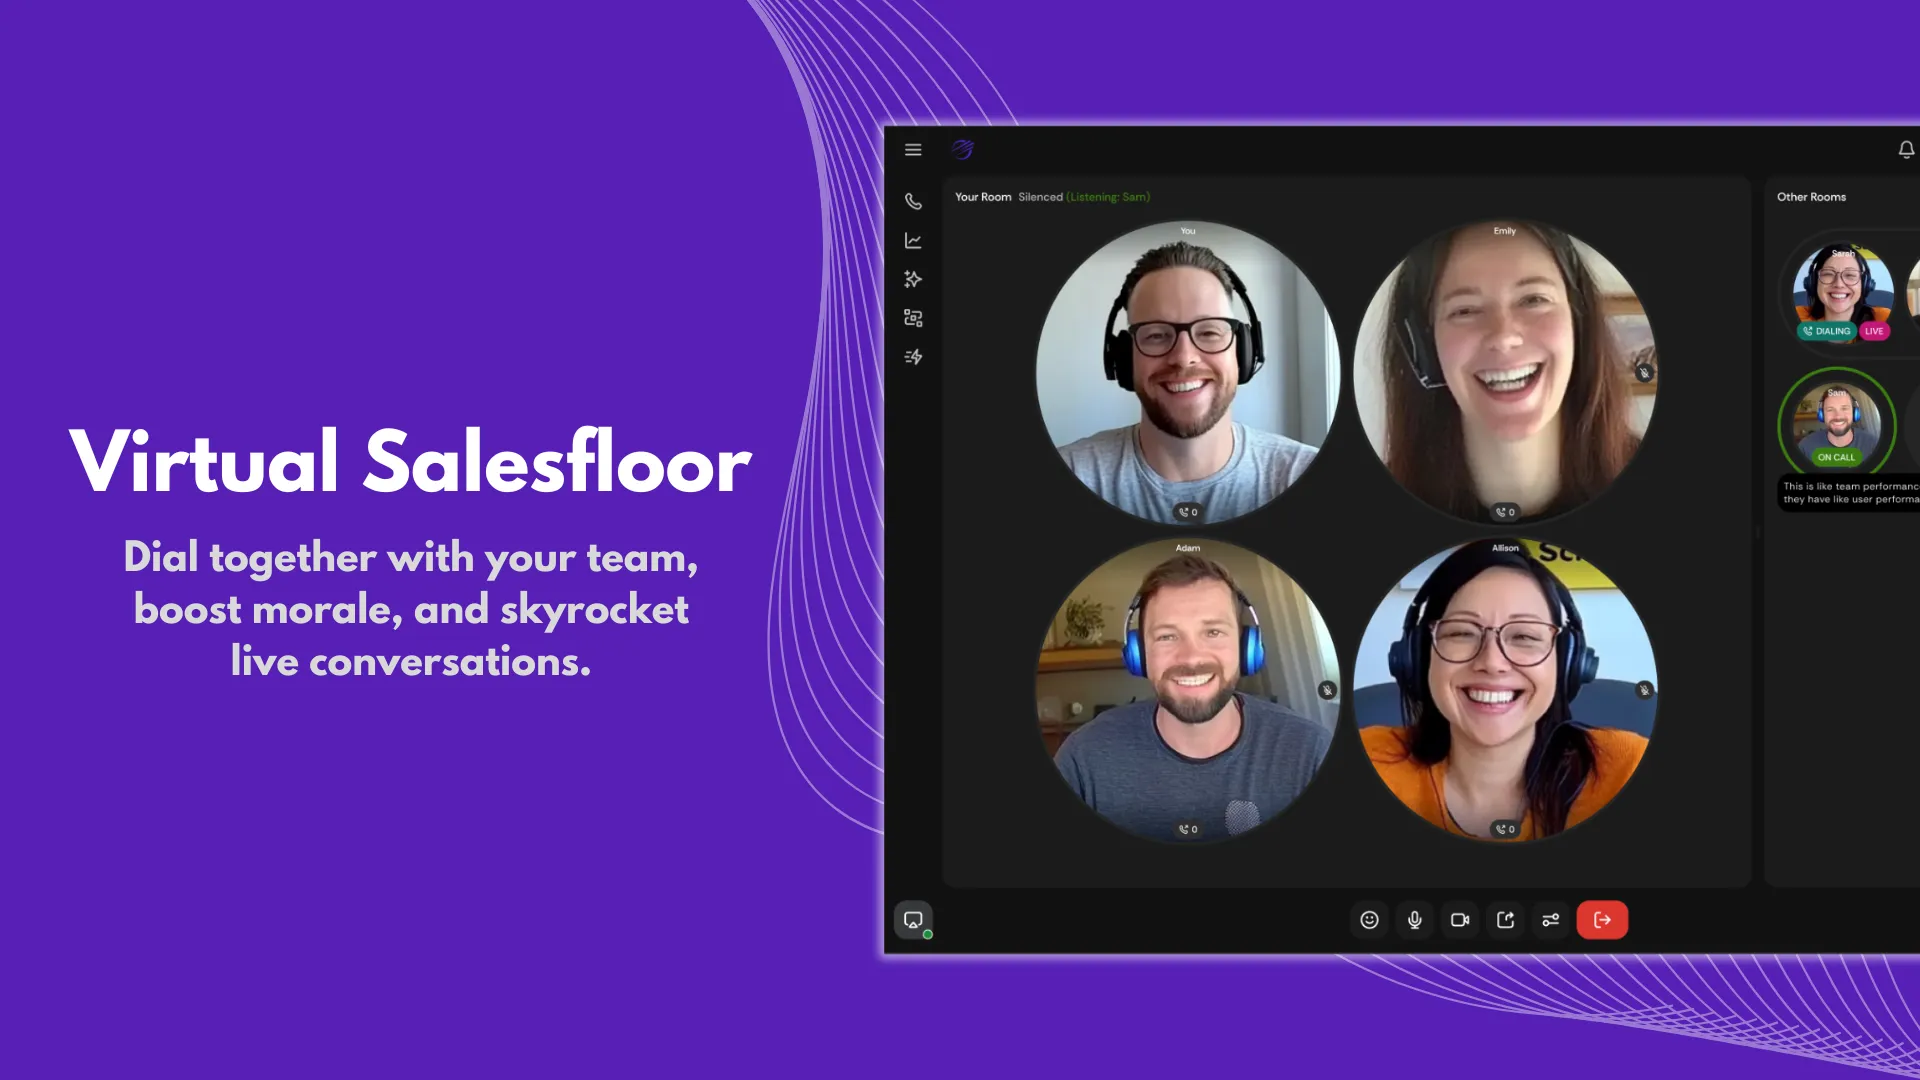
Task: Open the analytics chart in the sidebar
Action: tap(913, 241)
